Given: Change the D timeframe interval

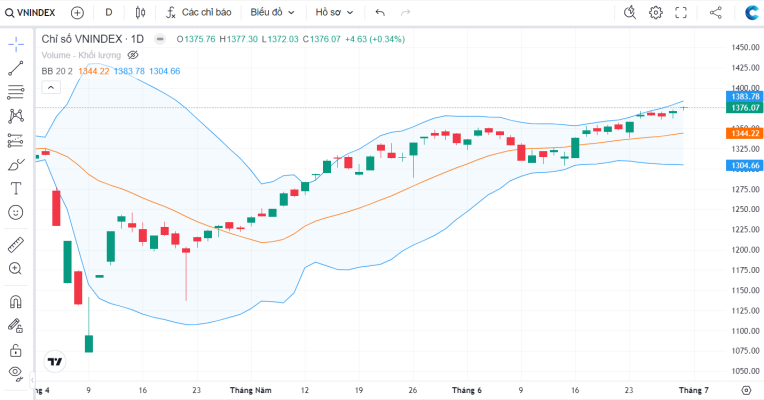Looking at the screenshot, I should [109, 13].
